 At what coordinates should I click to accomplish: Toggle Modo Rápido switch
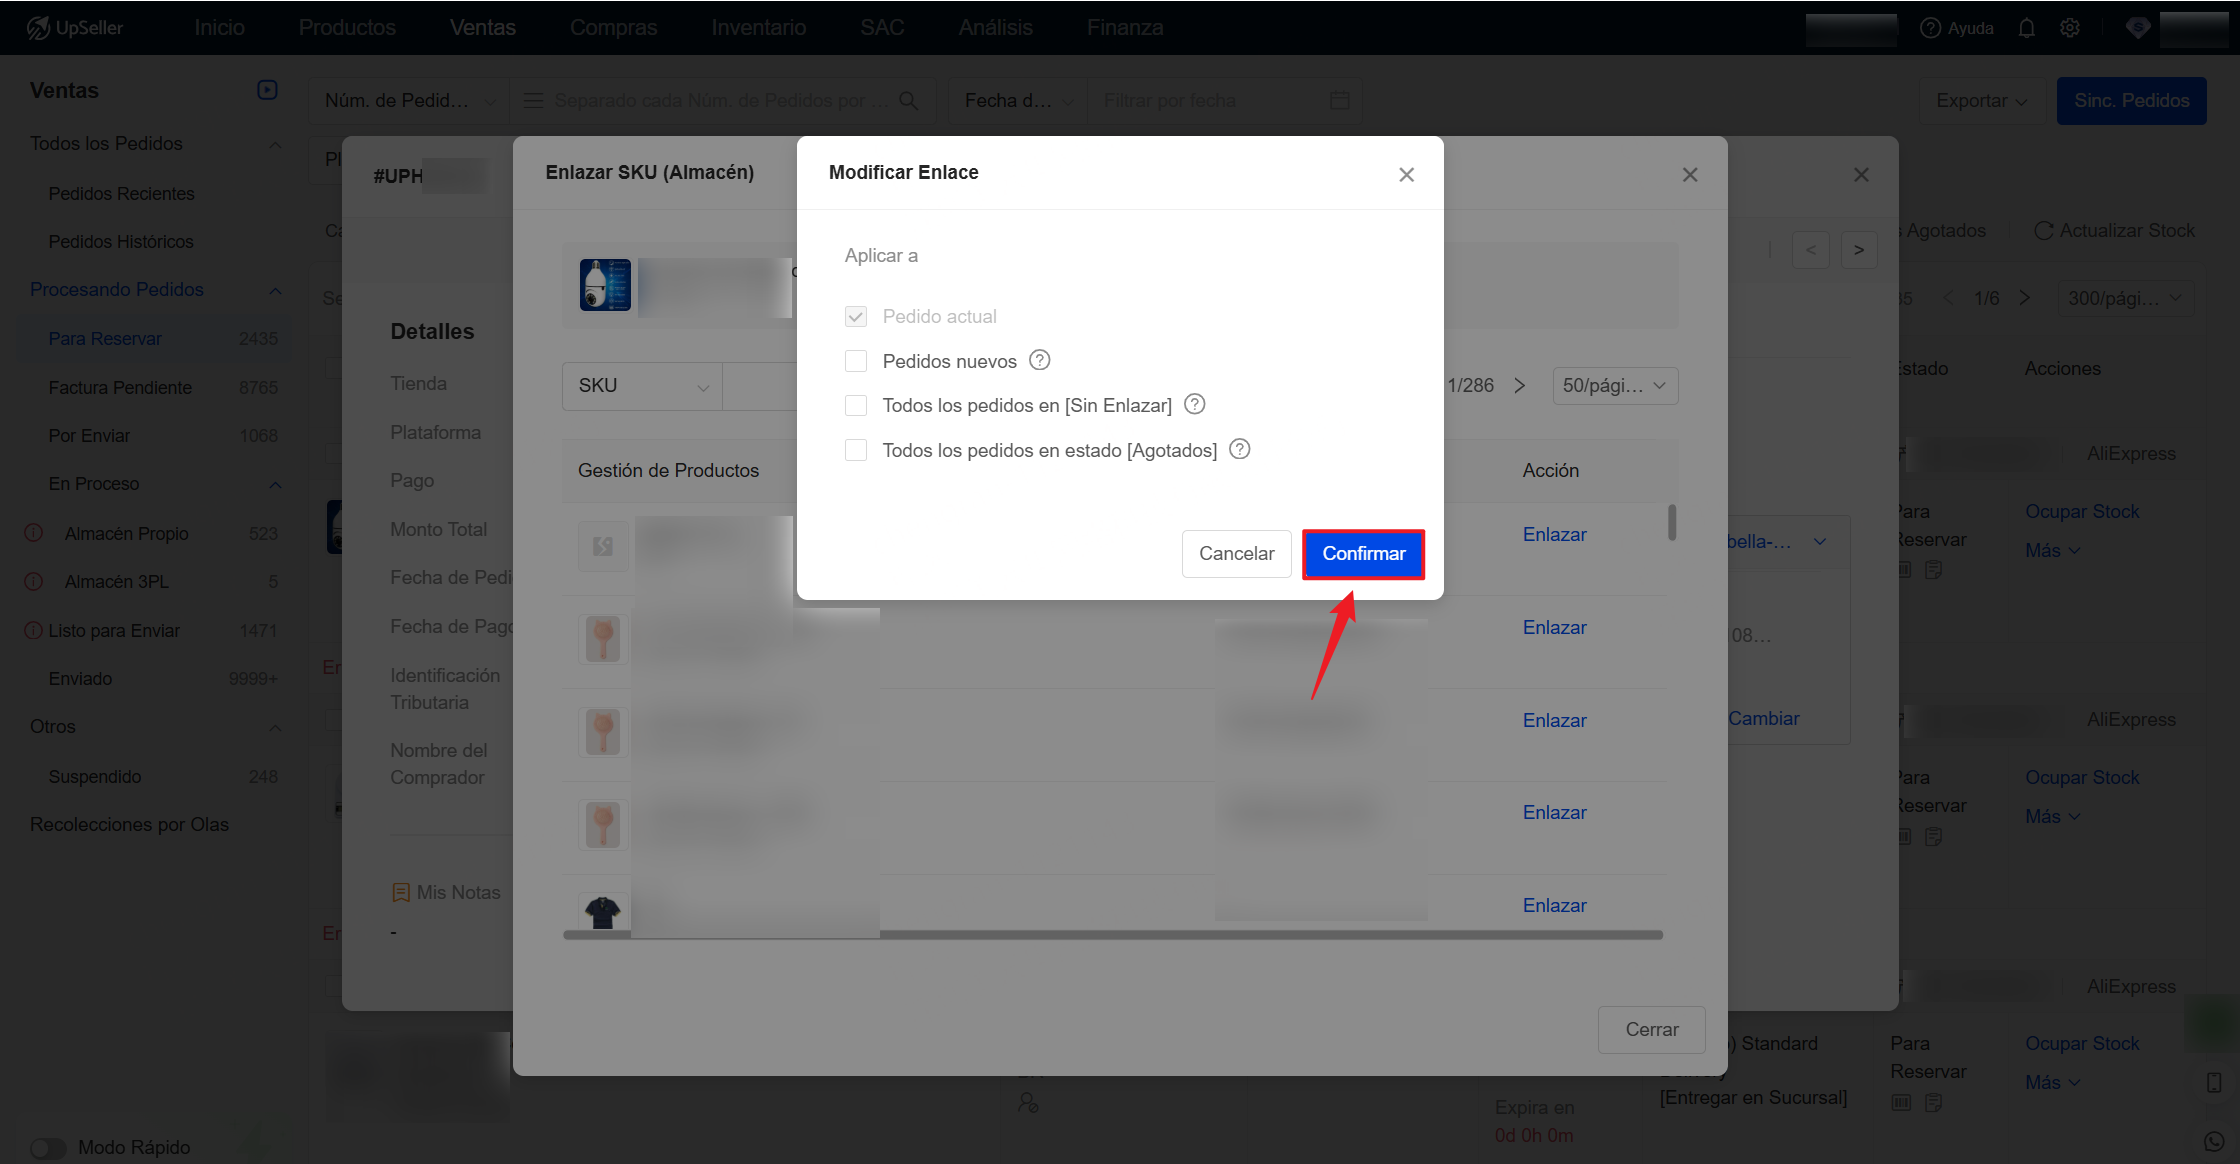[x=47, y=1147]
